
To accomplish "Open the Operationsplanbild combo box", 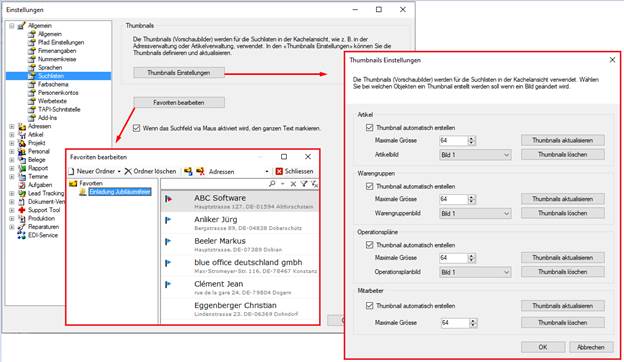I will (475, 272).
